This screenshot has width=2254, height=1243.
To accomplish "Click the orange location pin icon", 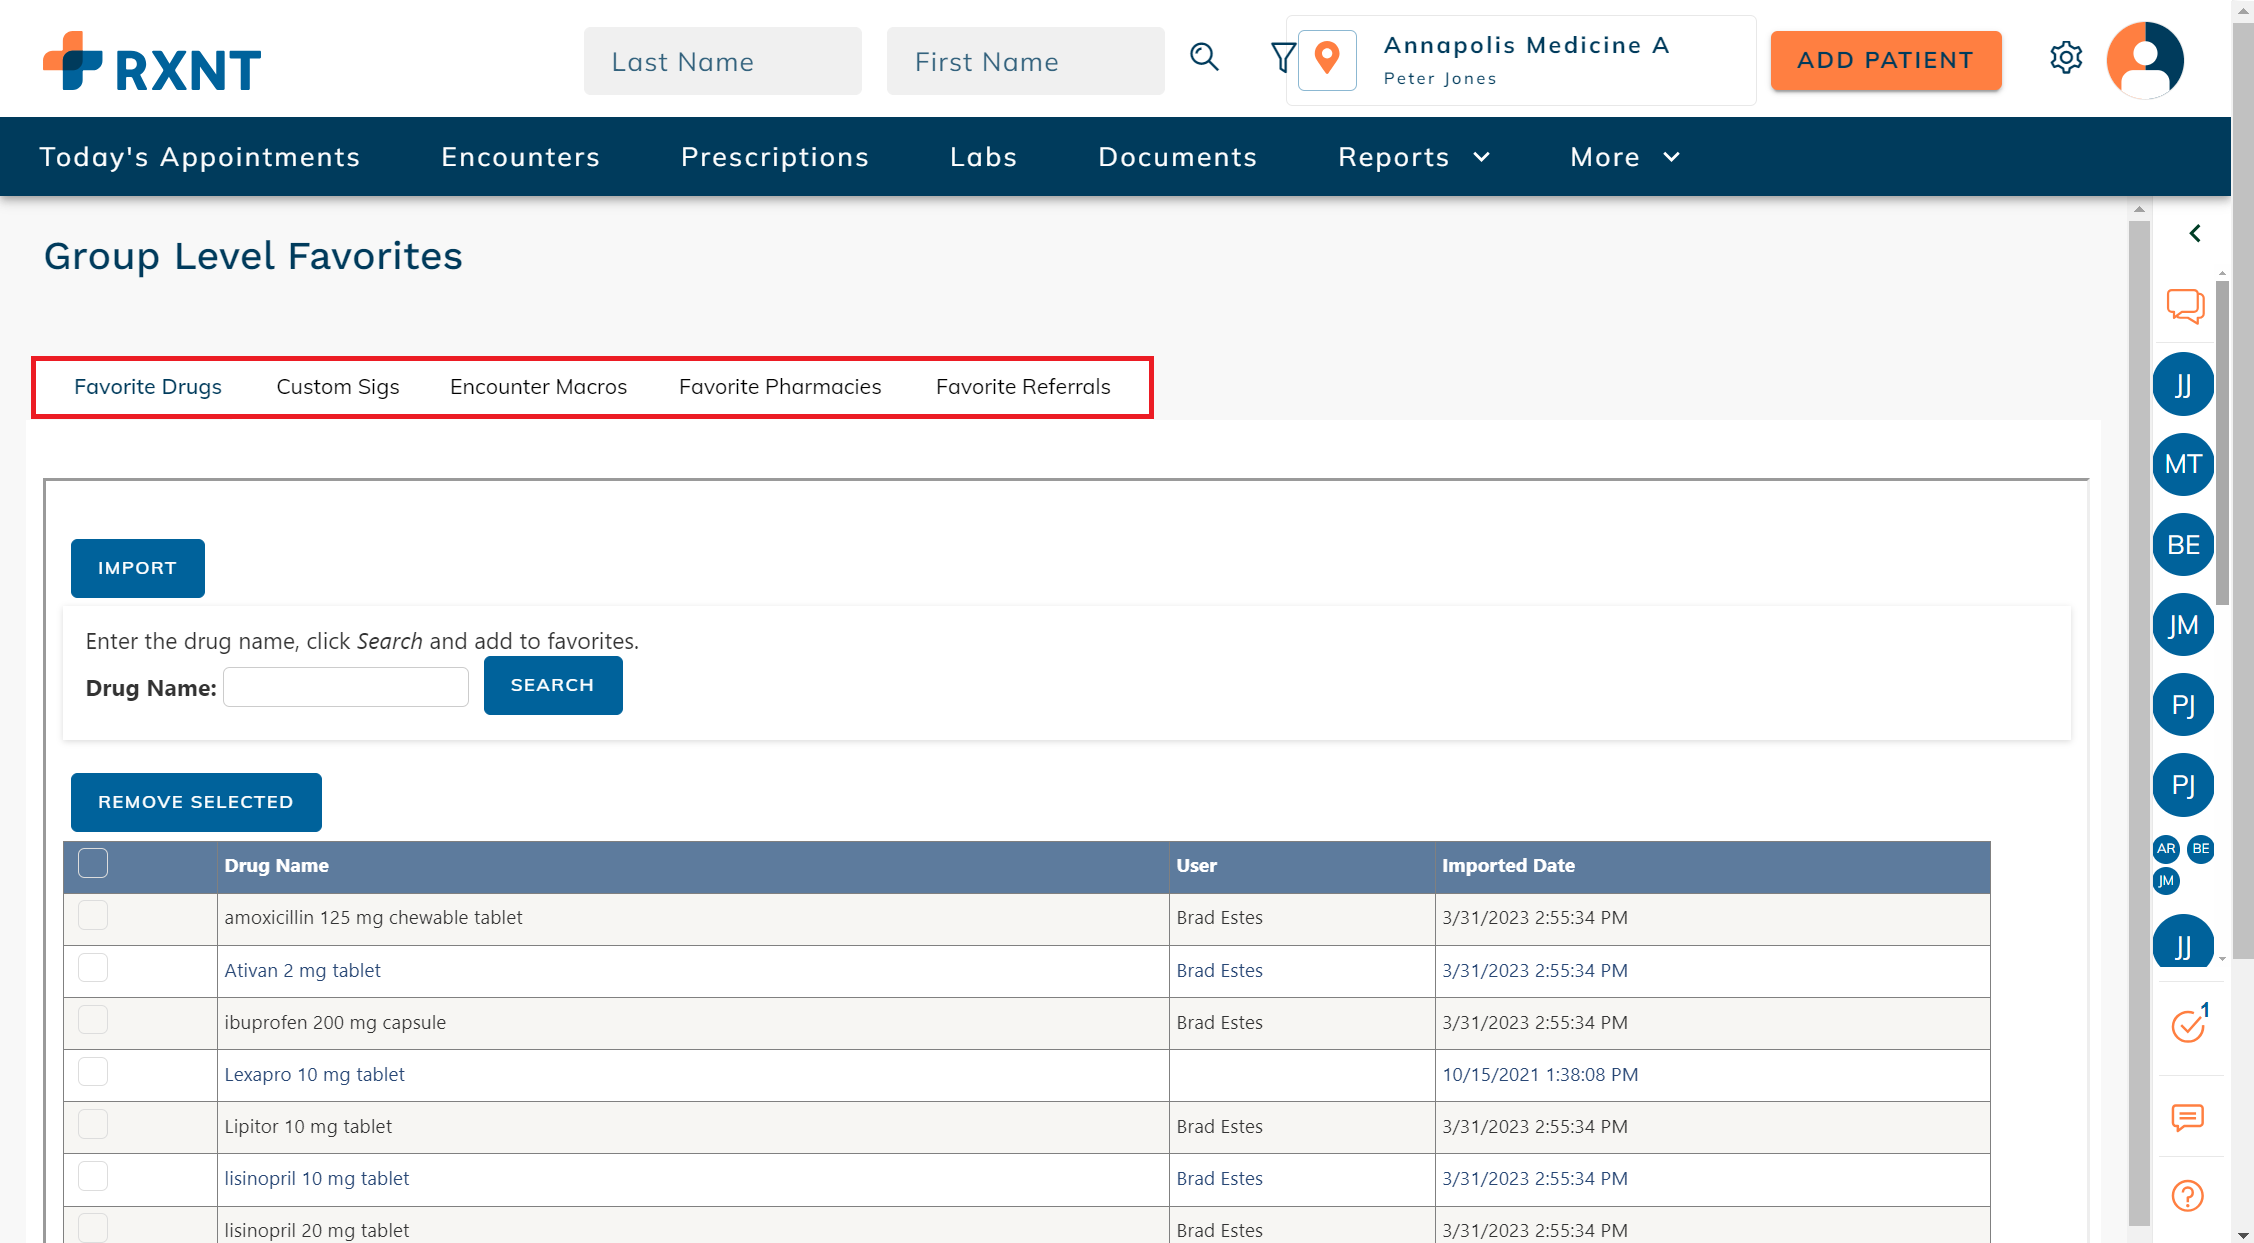I will [1327, 60].
